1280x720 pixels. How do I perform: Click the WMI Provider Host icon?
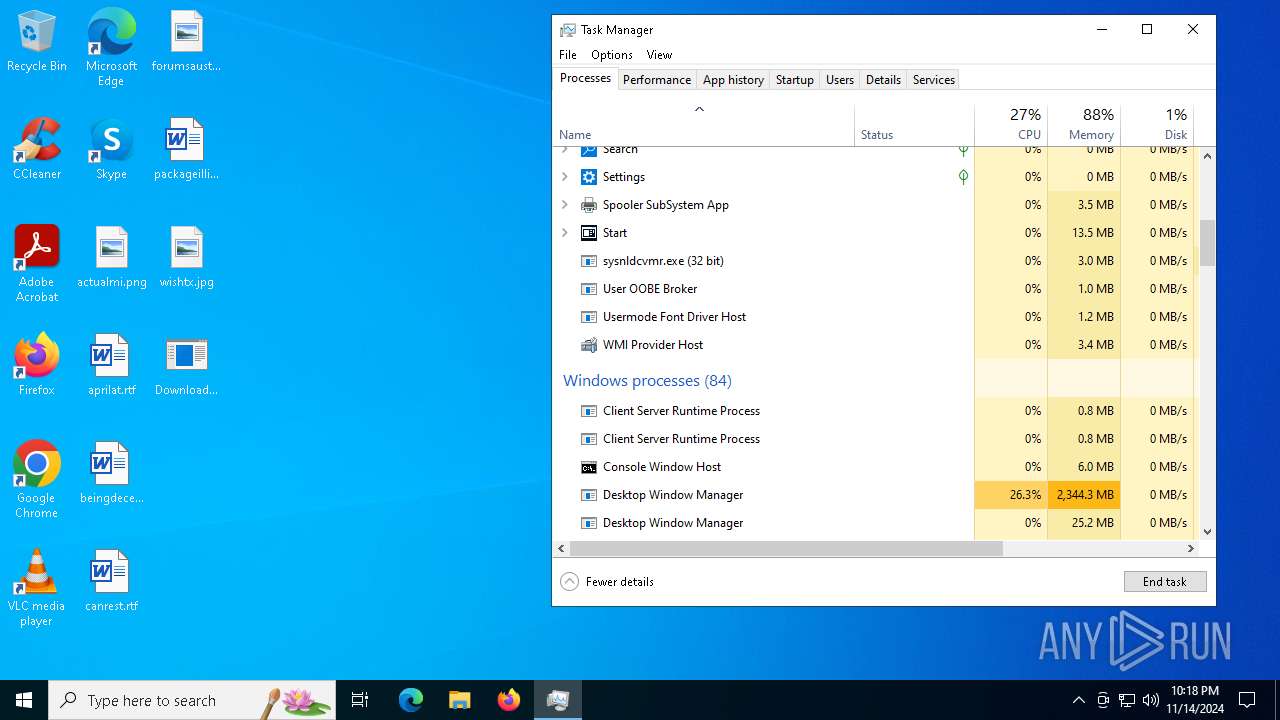589,345
